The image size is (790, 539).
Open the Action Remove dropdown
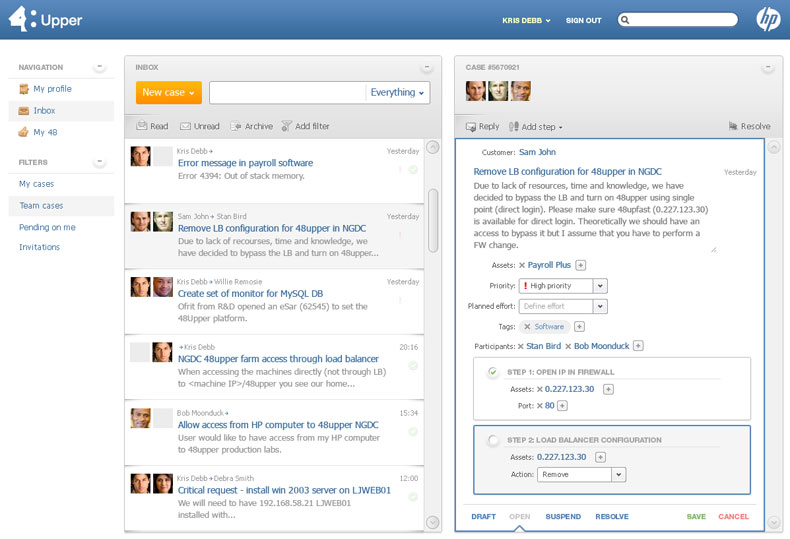pos(619,475)
